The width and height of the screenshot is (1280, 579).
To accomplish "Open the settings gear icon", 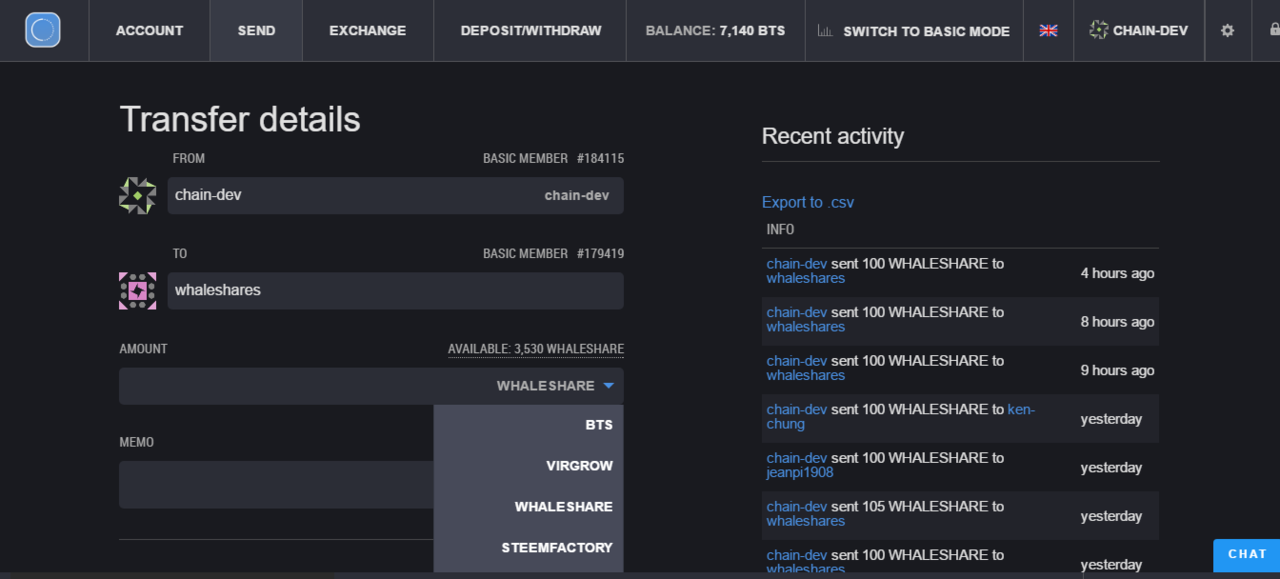I will point(1228,30).
